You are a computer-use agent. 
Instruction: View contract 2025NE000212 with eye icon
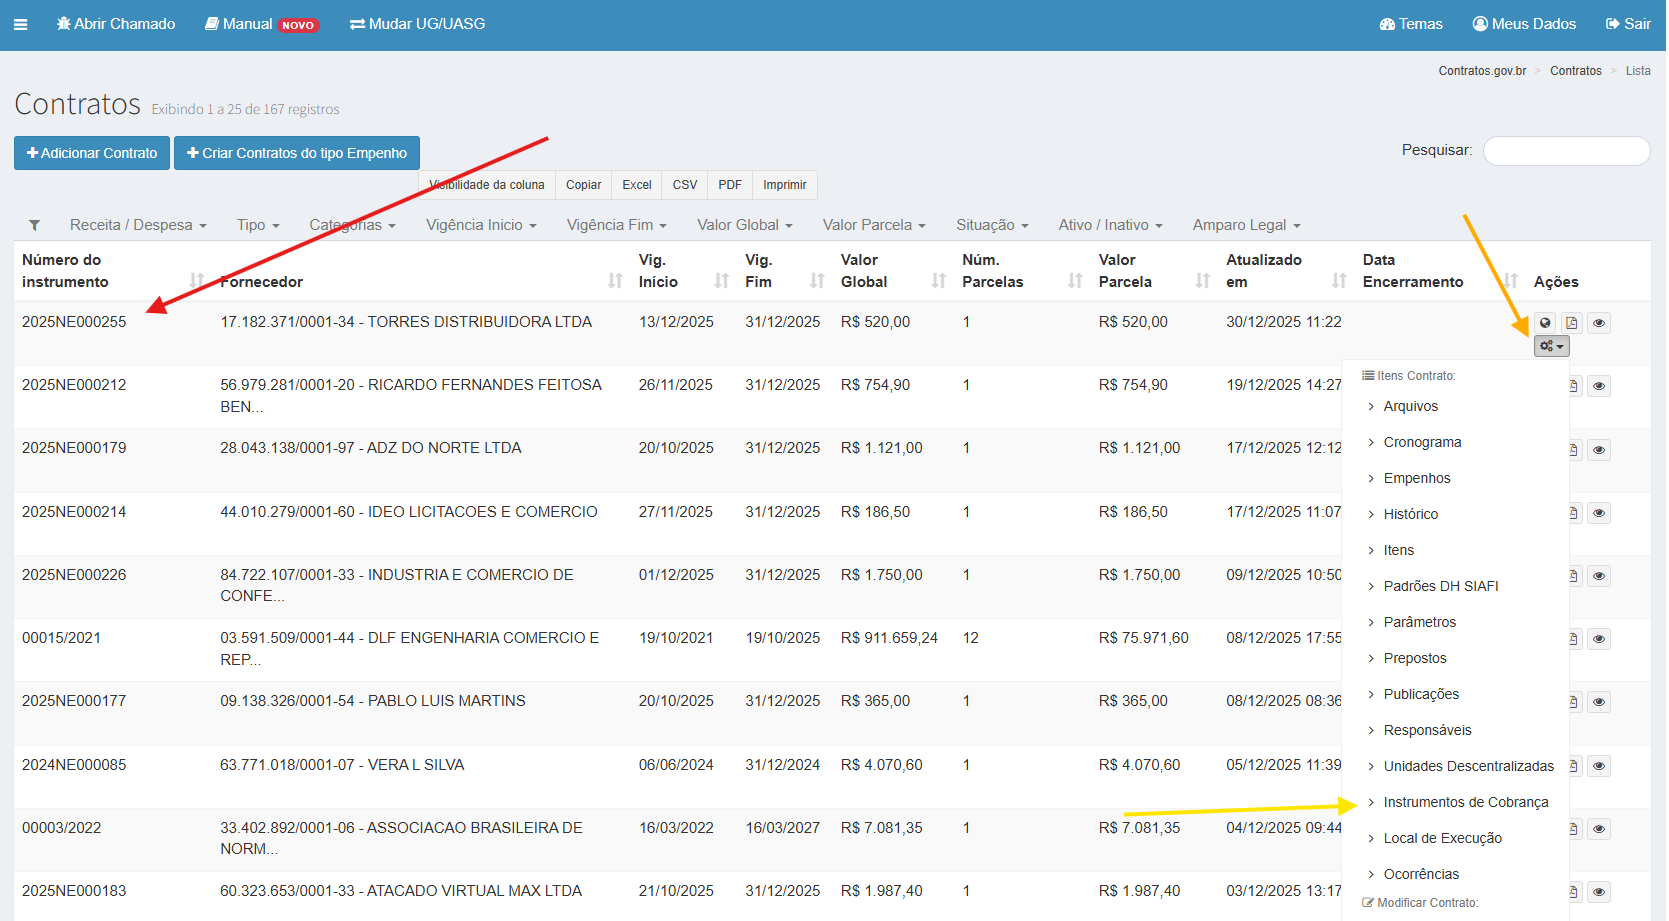[1599, 386]
